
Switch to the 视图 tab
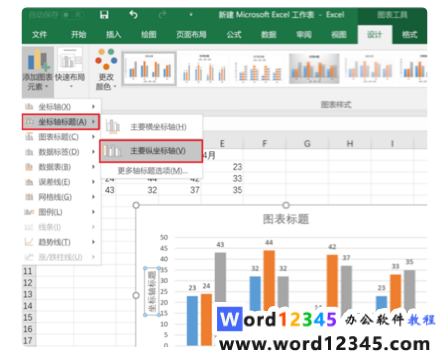(339, 34)
